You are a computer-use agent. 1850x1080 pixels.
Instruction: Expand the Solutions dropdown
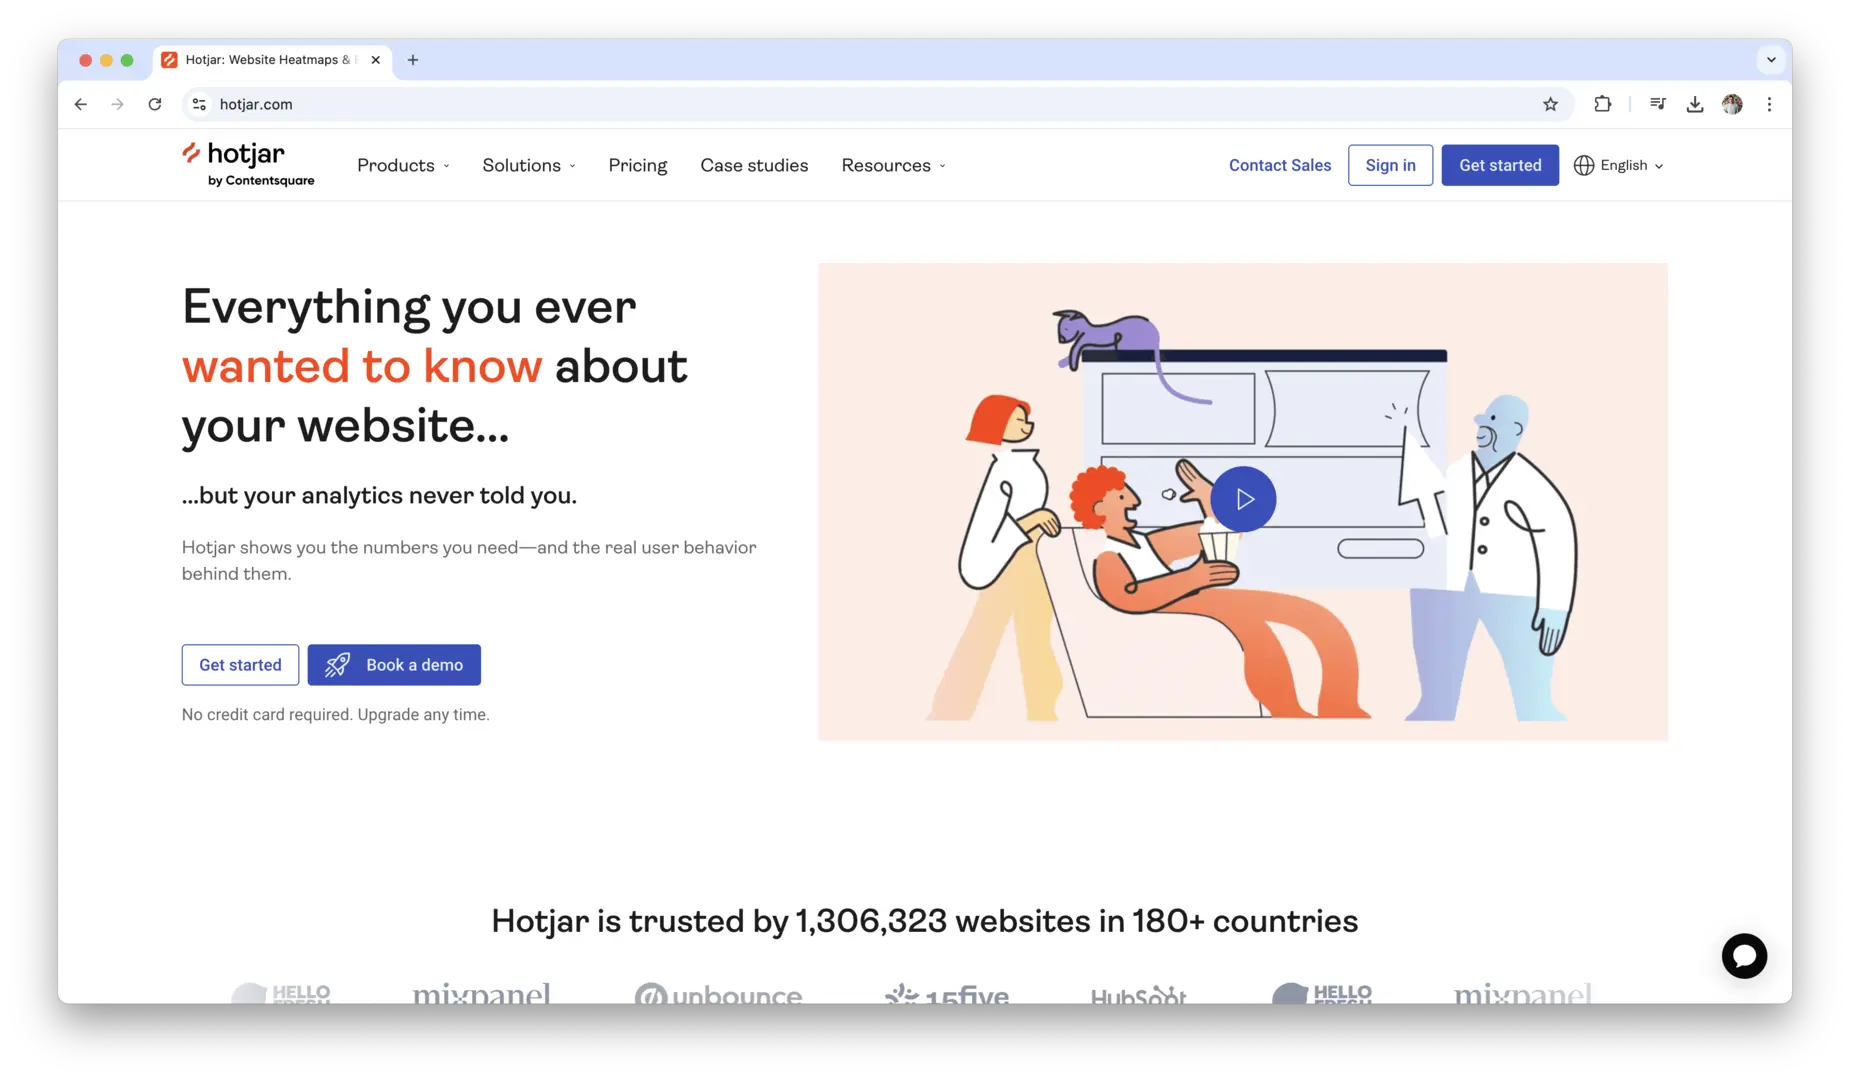(x=528, y=166)
